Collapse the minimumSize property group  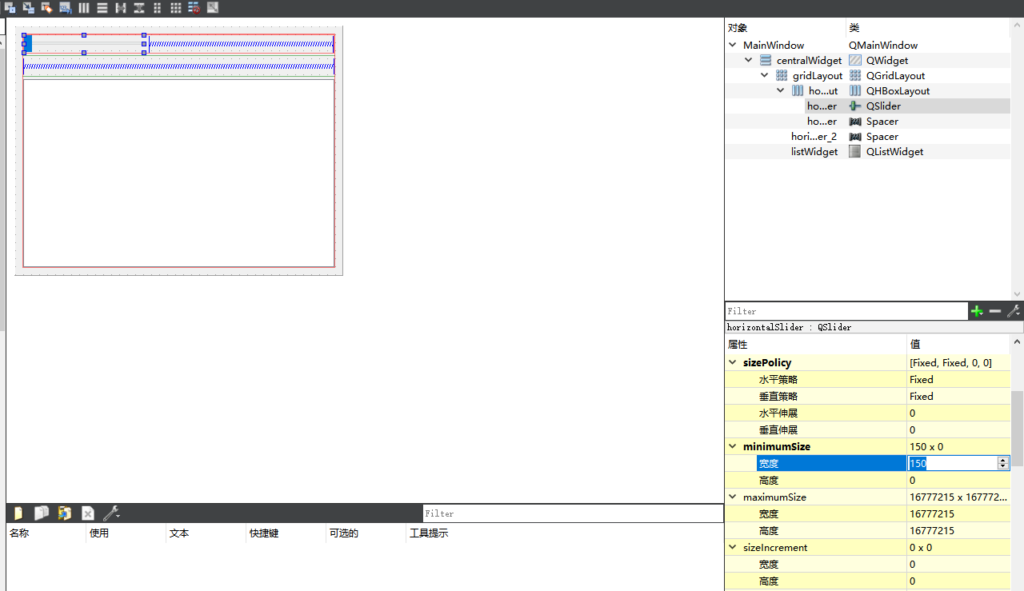tap(733, 447)
